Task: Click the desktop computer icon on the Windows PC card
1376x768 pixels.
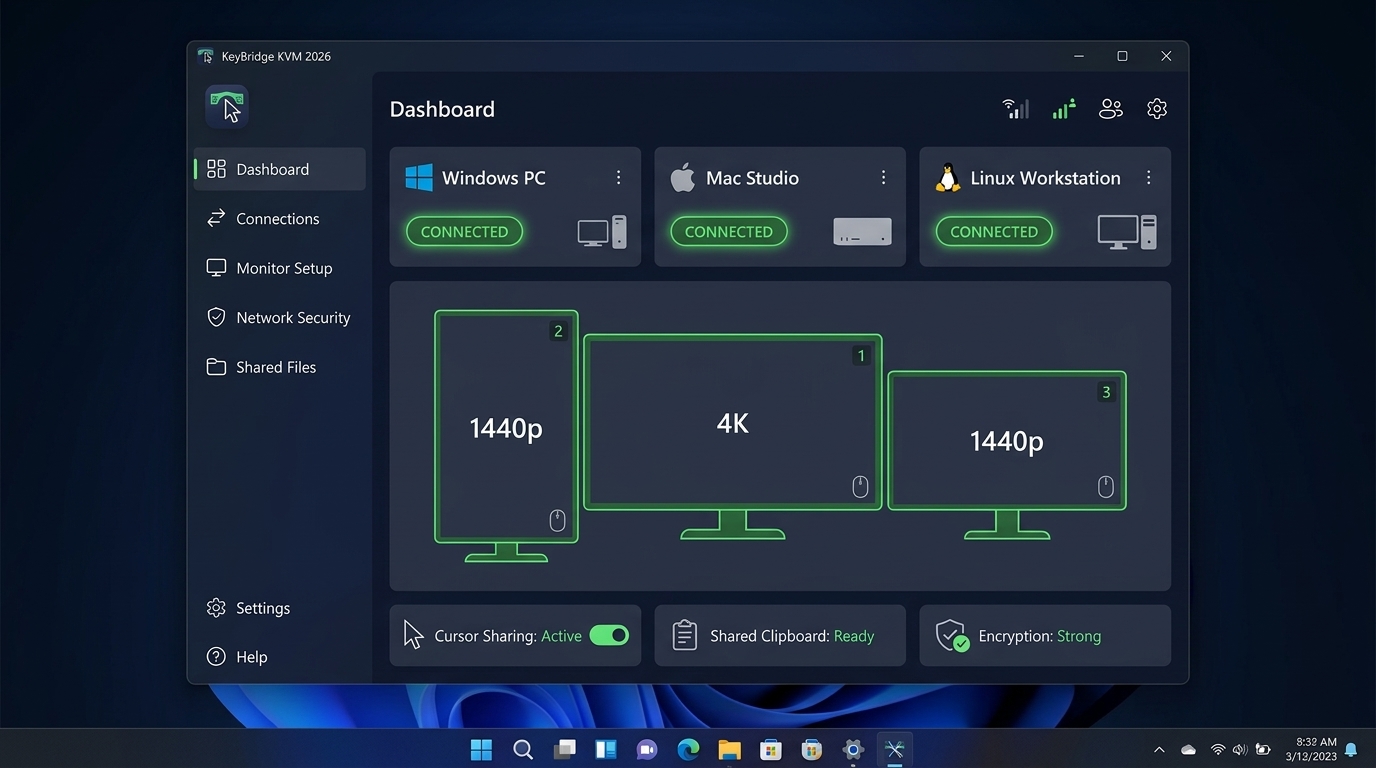Action: (x=602, y=232)
